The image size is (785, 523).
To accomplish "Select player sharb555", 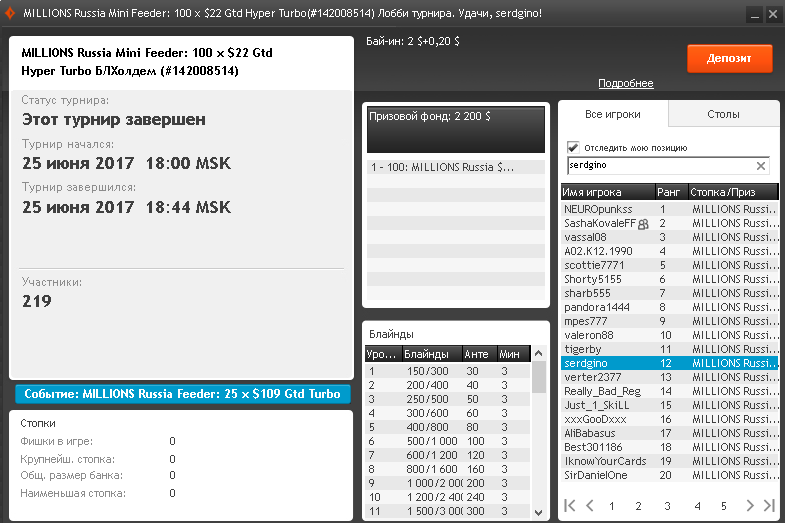I will [670, 293].
